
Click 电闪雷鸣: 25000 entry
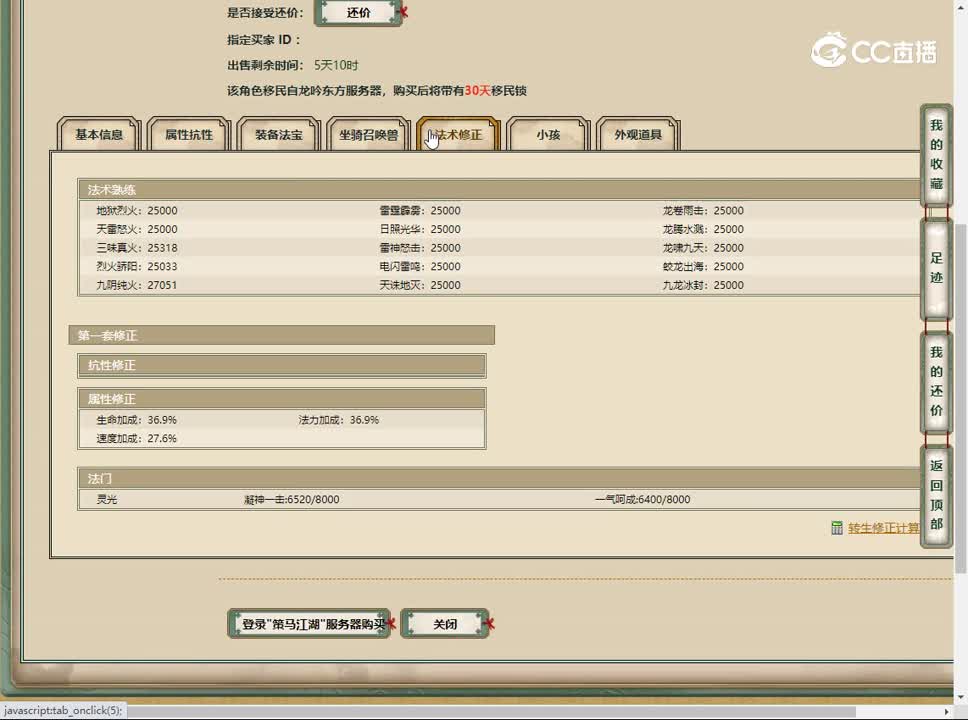(420, 266)
